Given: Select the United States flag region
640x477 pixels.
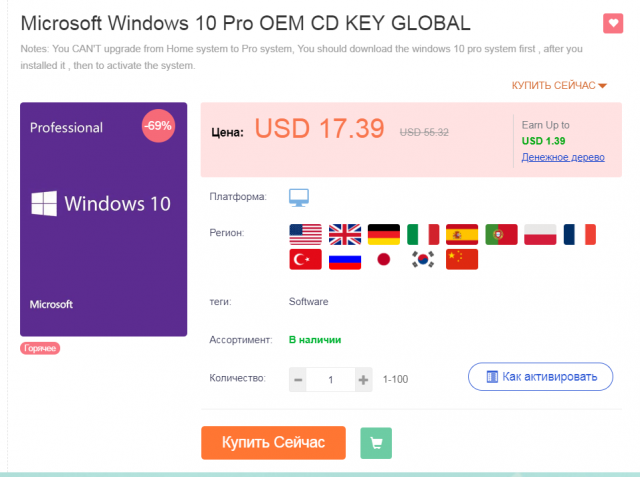Looking at the screenshot, I should 305,234.
